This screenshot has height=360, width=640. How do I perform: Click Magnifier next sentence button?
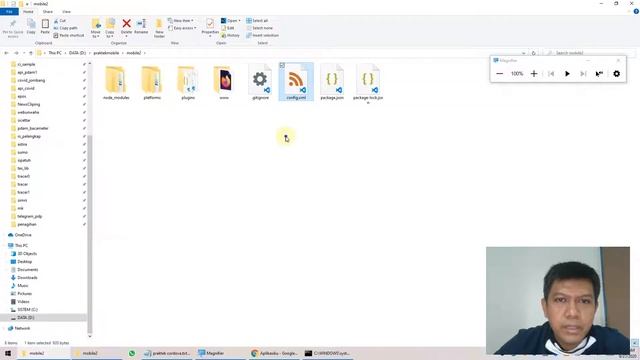pos(583,73)
